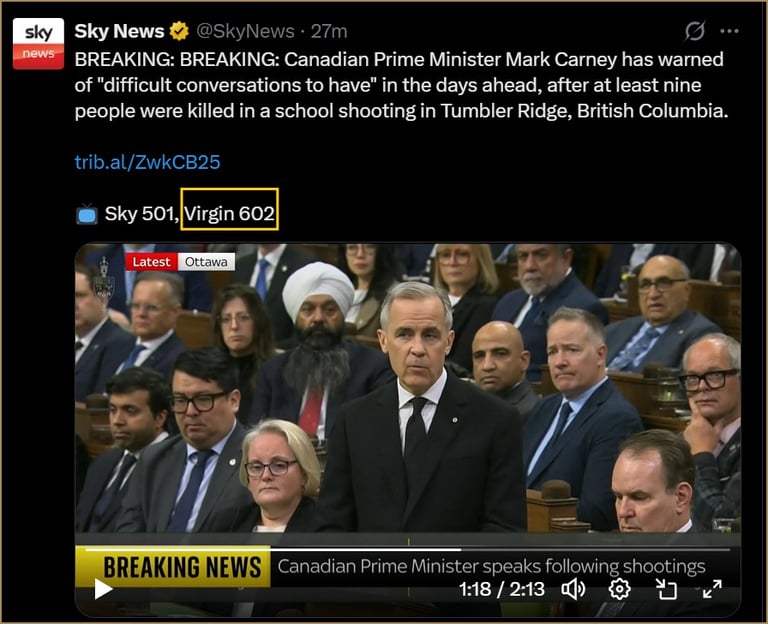The height and width of the screenshot is (624, 768).
Task: Expand video to fullscreen
Action: pos(712,589)
